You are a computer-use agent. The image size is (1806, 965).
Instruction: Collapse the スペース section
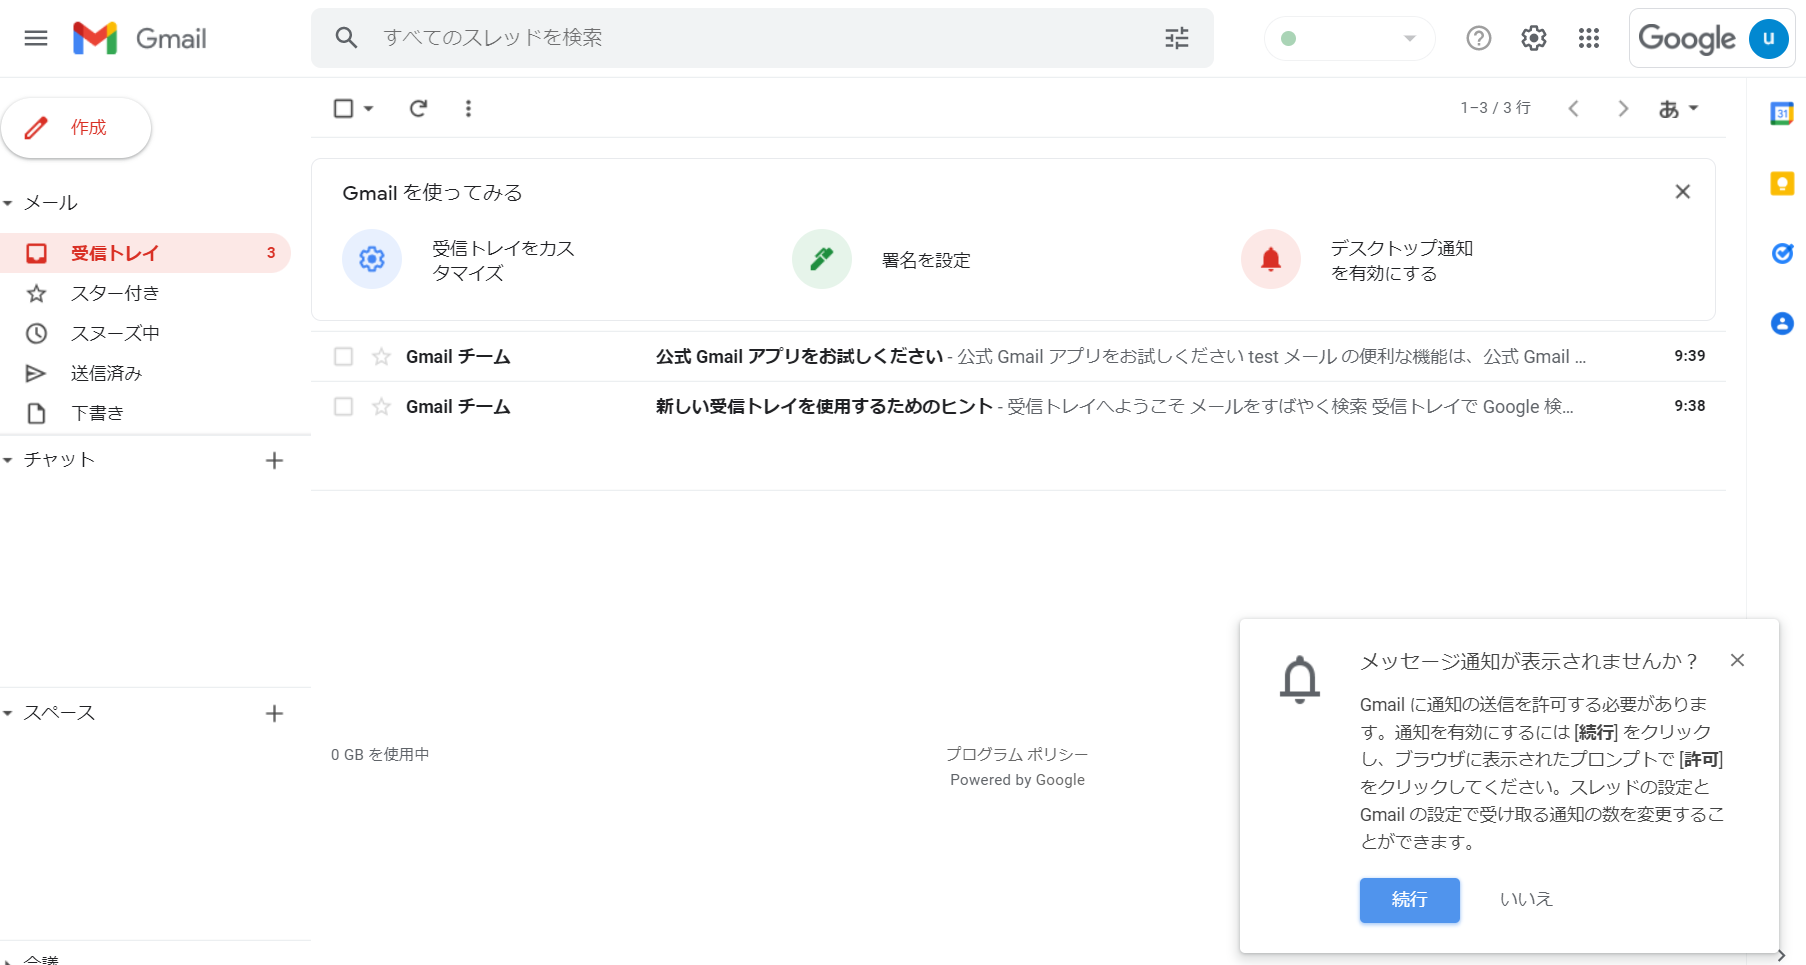pyautogui.click(x=8, y=713)
